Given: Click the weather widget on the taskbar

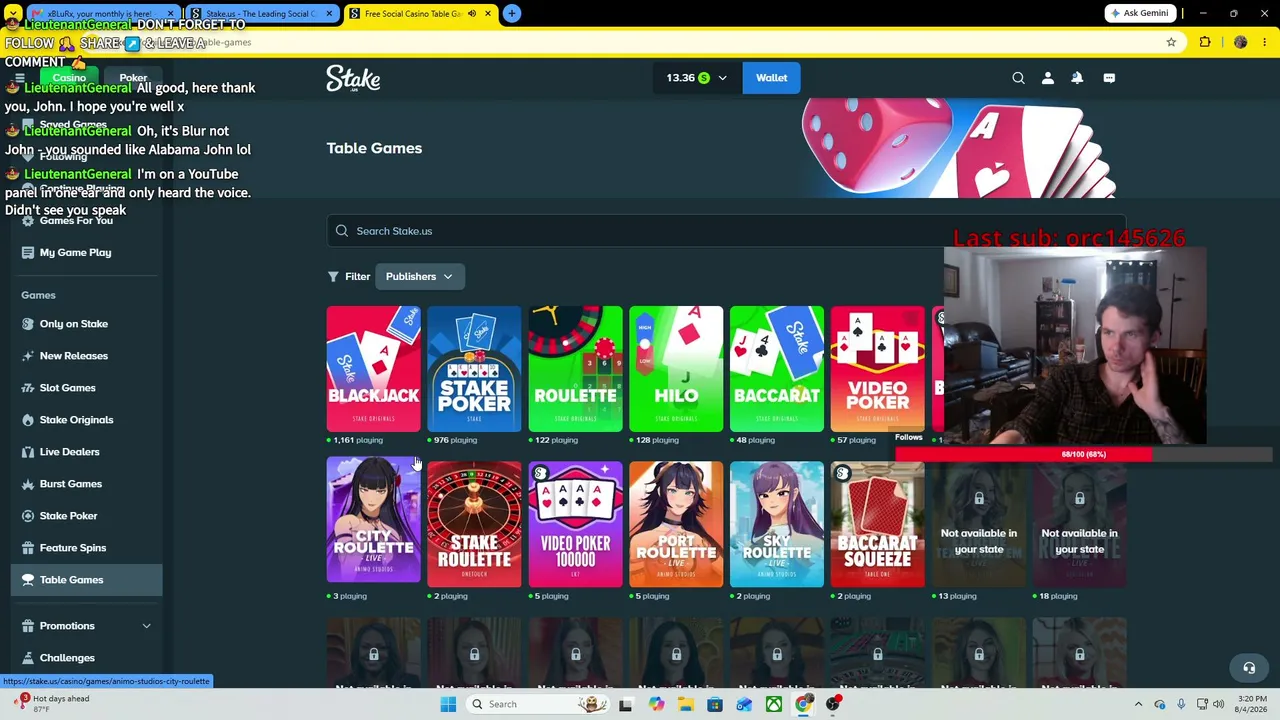Looking at the screenshot, I should pos(52,704).
